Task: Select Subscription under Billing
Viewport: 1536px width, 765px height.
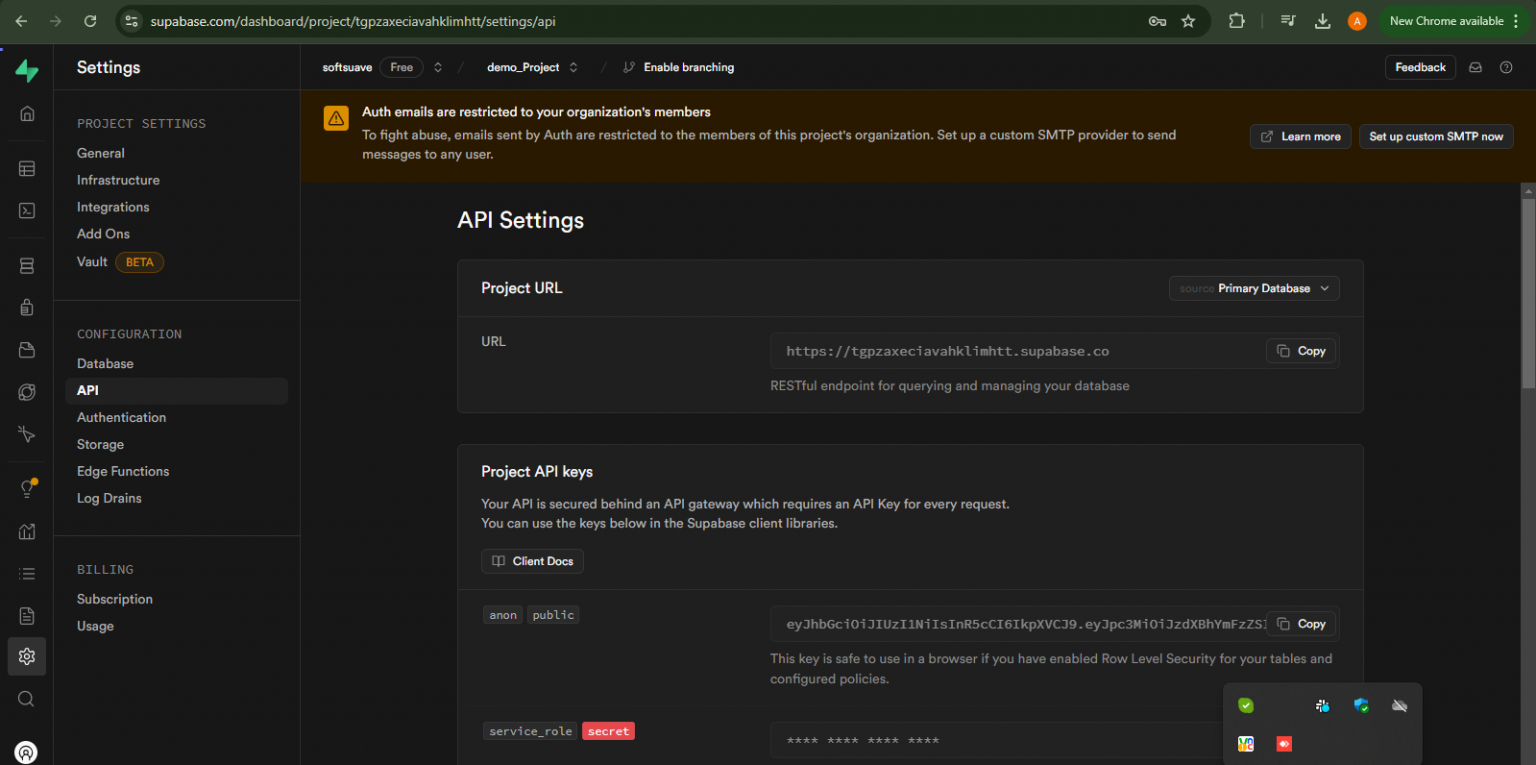Action: pos(114,598)
